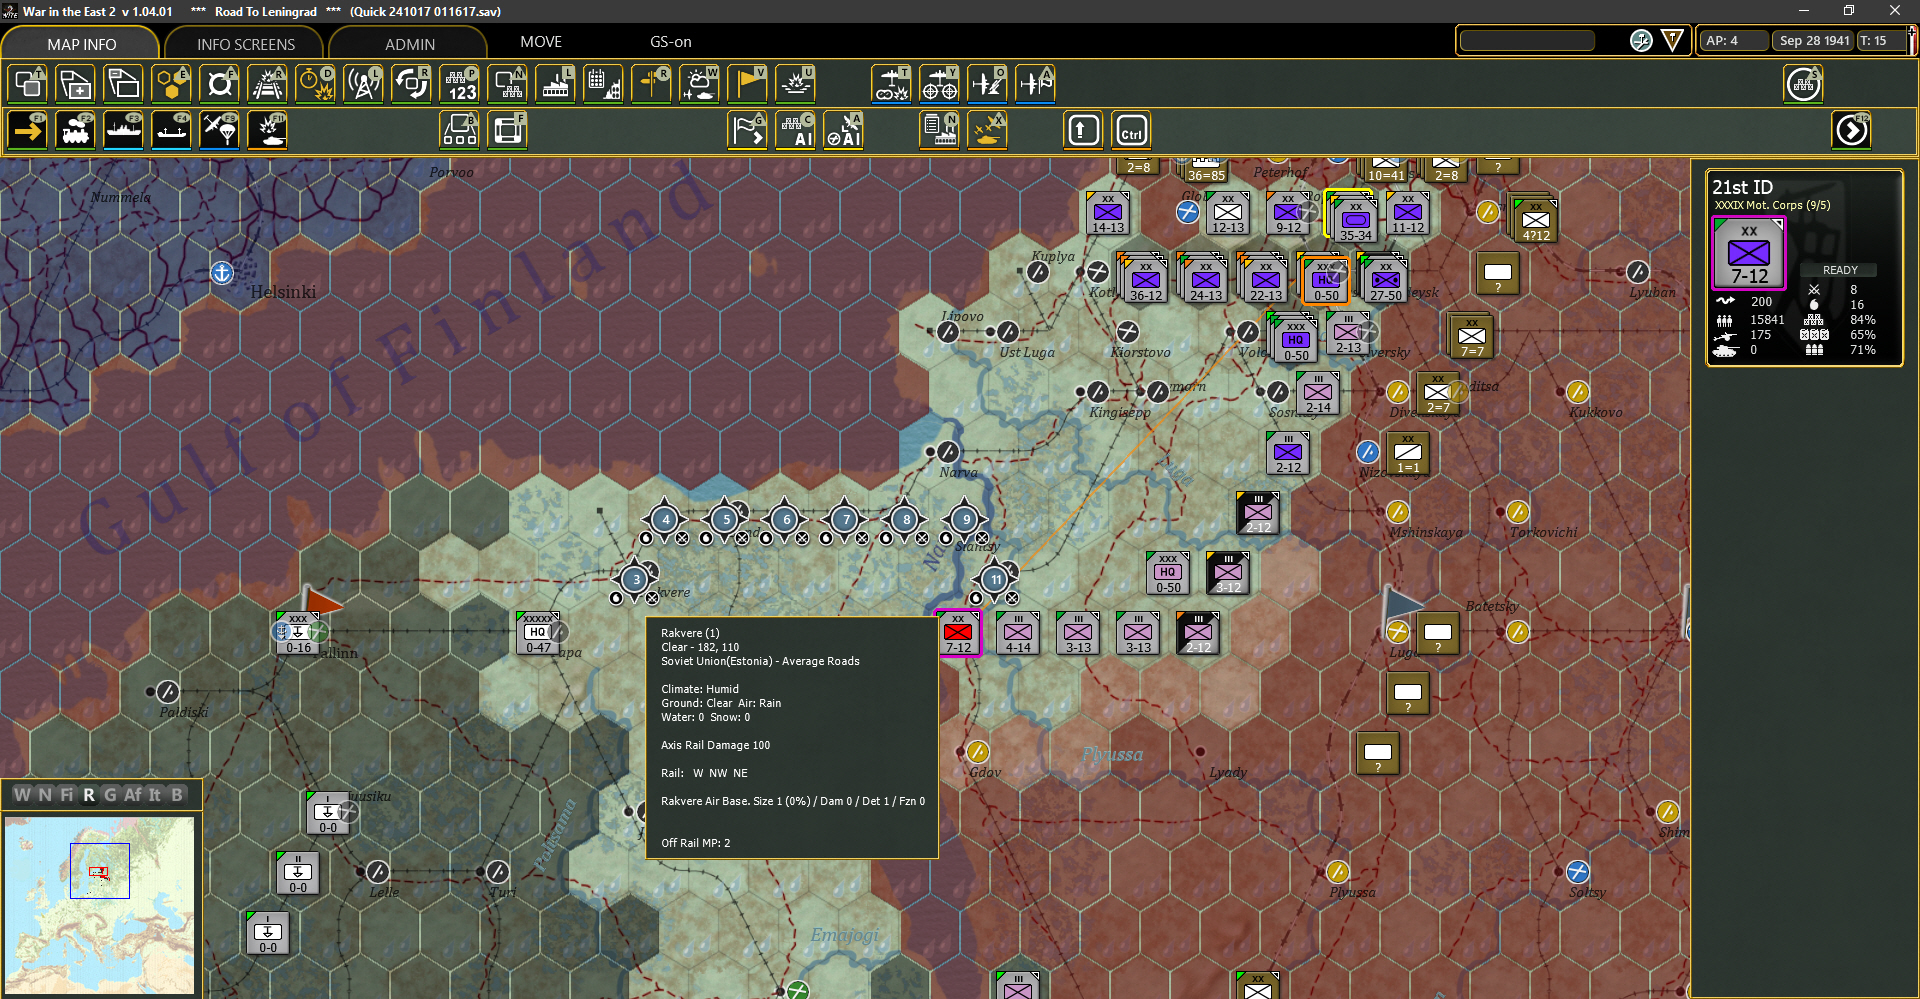The height and width of the screenshot is (999, 1920).
Task: Click the rotate arrows (R) toolbar icon
Action: tap(411, 84)
